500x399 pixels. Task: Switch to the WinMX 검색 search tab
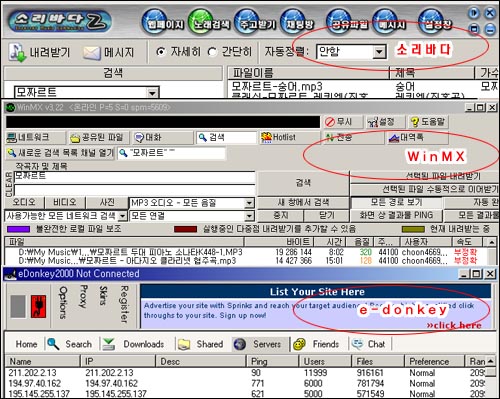226,137
